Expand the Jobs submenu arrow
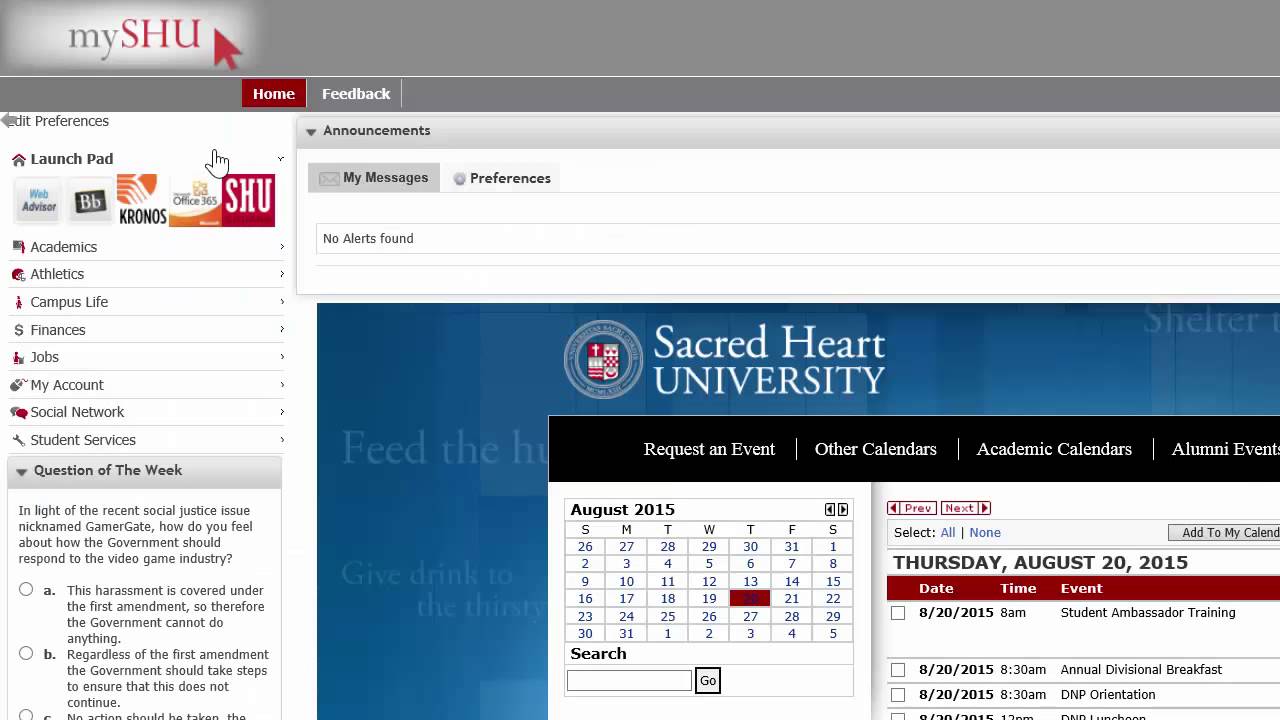The width and height of the screenshot is (1280, 720). (281, 356)
